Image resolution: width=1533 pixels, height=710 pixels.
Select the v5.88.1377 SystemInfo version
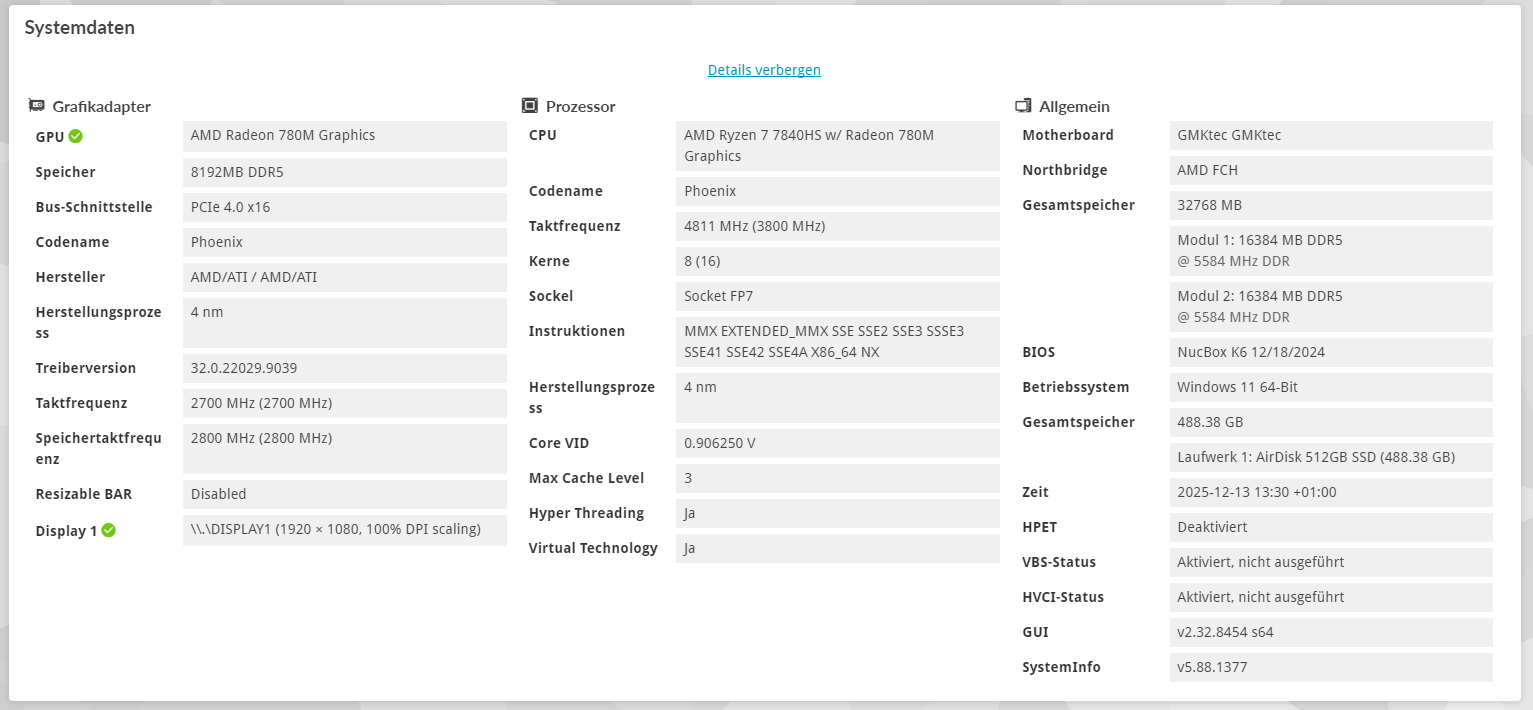(x=1331, y=667)
